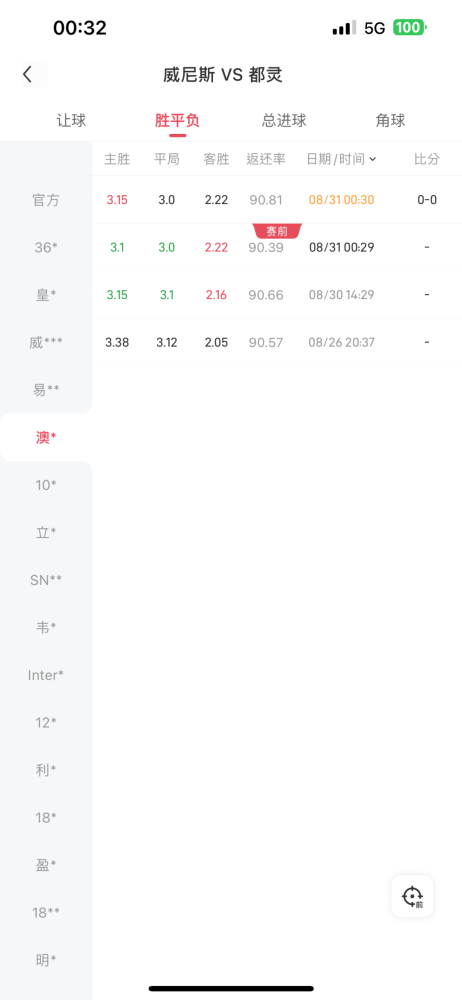Open the 角球 tab
Image resolution: width=462 pixels, height=1000 pixels.
[x=391, y=120]
